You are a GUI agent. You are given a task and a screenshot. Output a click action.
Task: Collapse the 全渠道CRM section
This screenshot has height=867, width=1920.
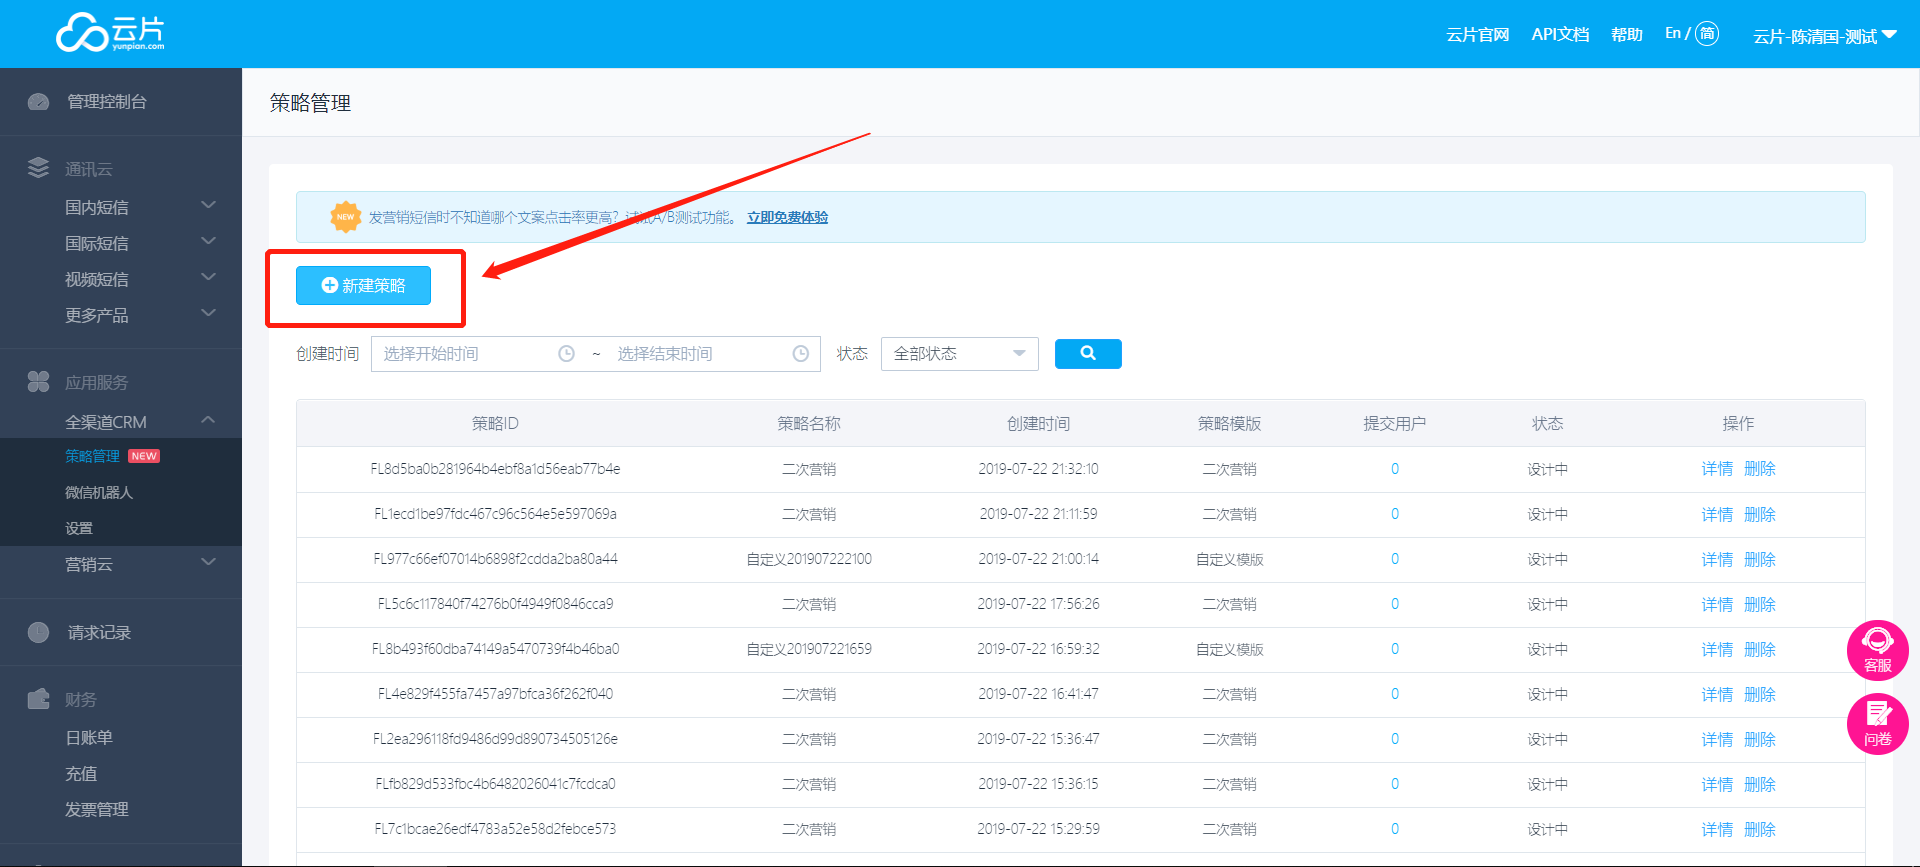(208, 421)
